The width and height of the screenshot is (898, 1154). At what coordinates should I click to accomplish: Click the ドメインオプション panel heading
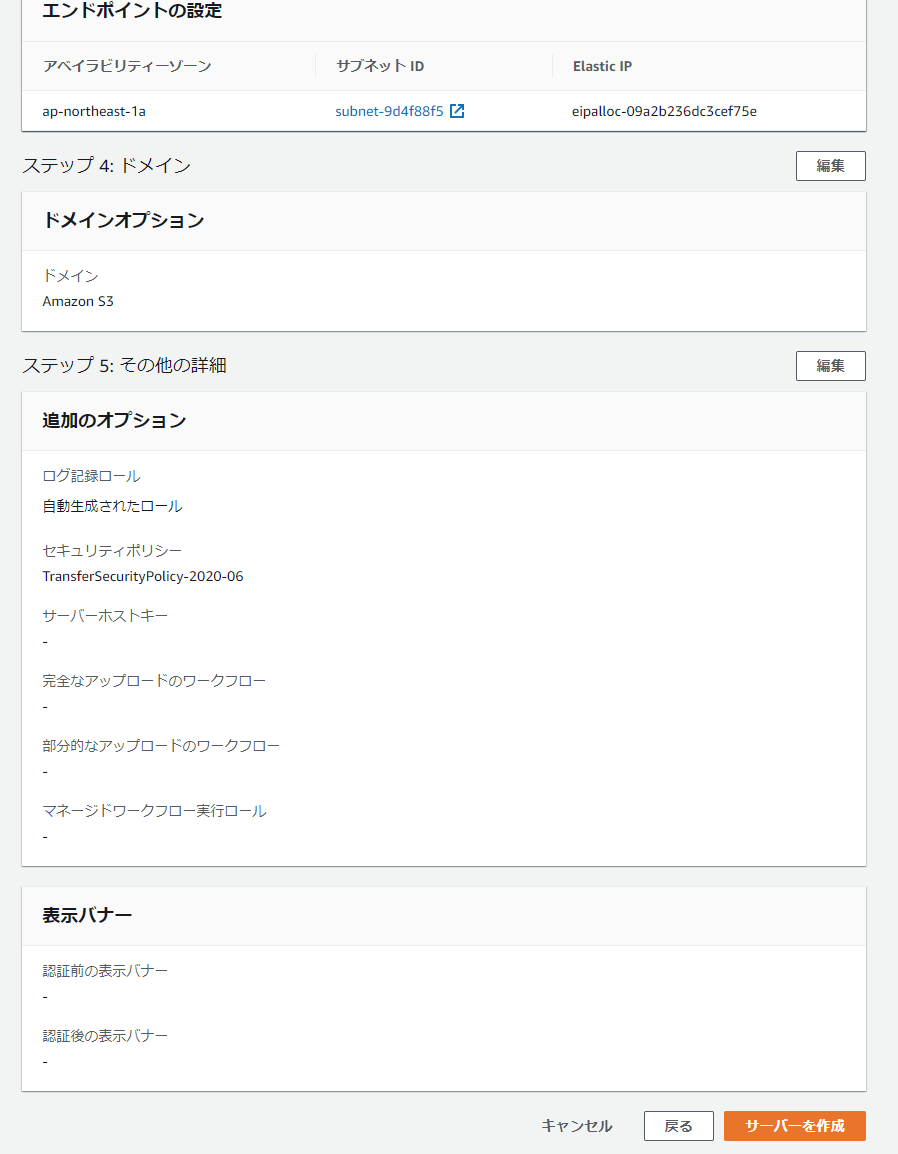point(124,220)
